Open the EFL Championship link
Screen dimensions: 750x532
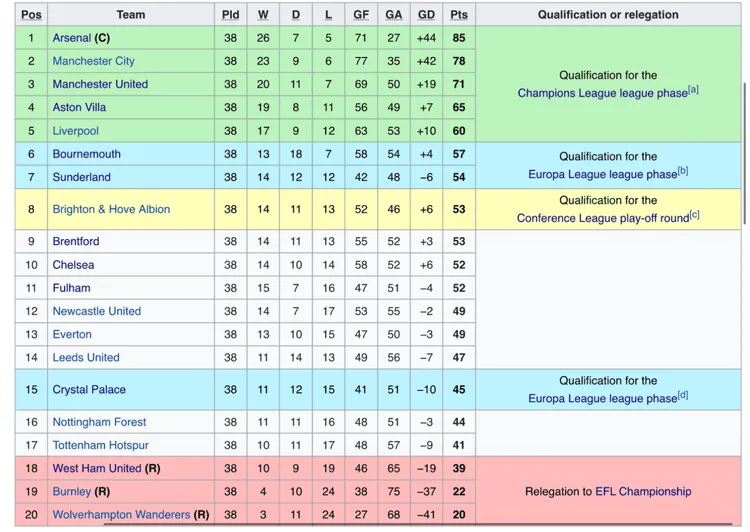tap(643, 491)
